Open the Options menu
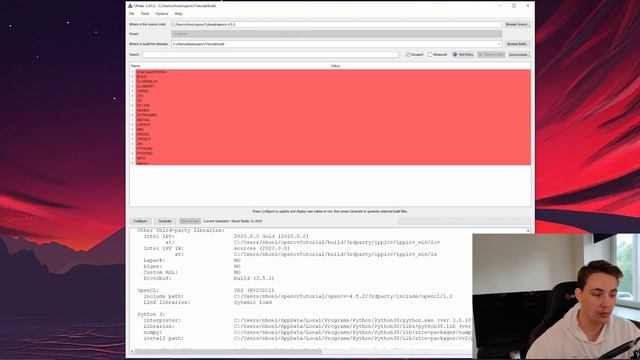Image resolution: width=640 pixels, height=360 pixels. pyautogui.click(x=162, y=14)
